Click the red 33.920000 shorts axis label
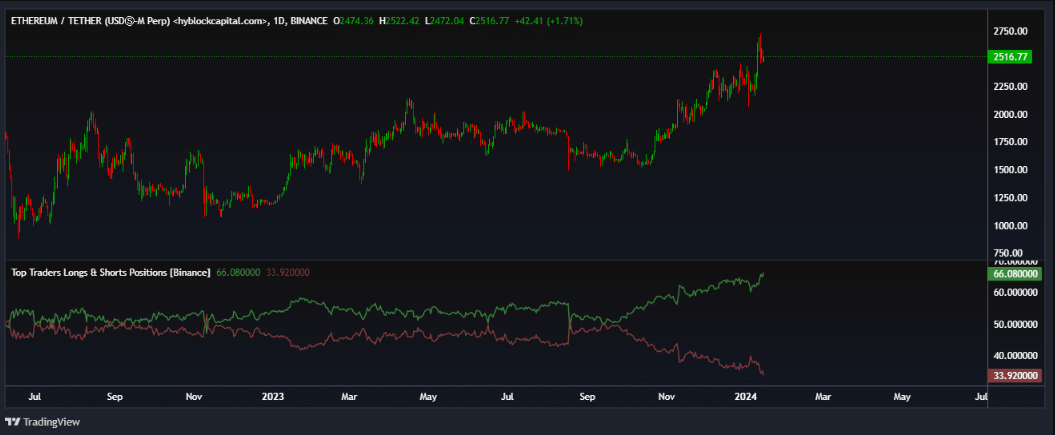The height and width of the screenshot is (435, 1055). coord(1015,376)
